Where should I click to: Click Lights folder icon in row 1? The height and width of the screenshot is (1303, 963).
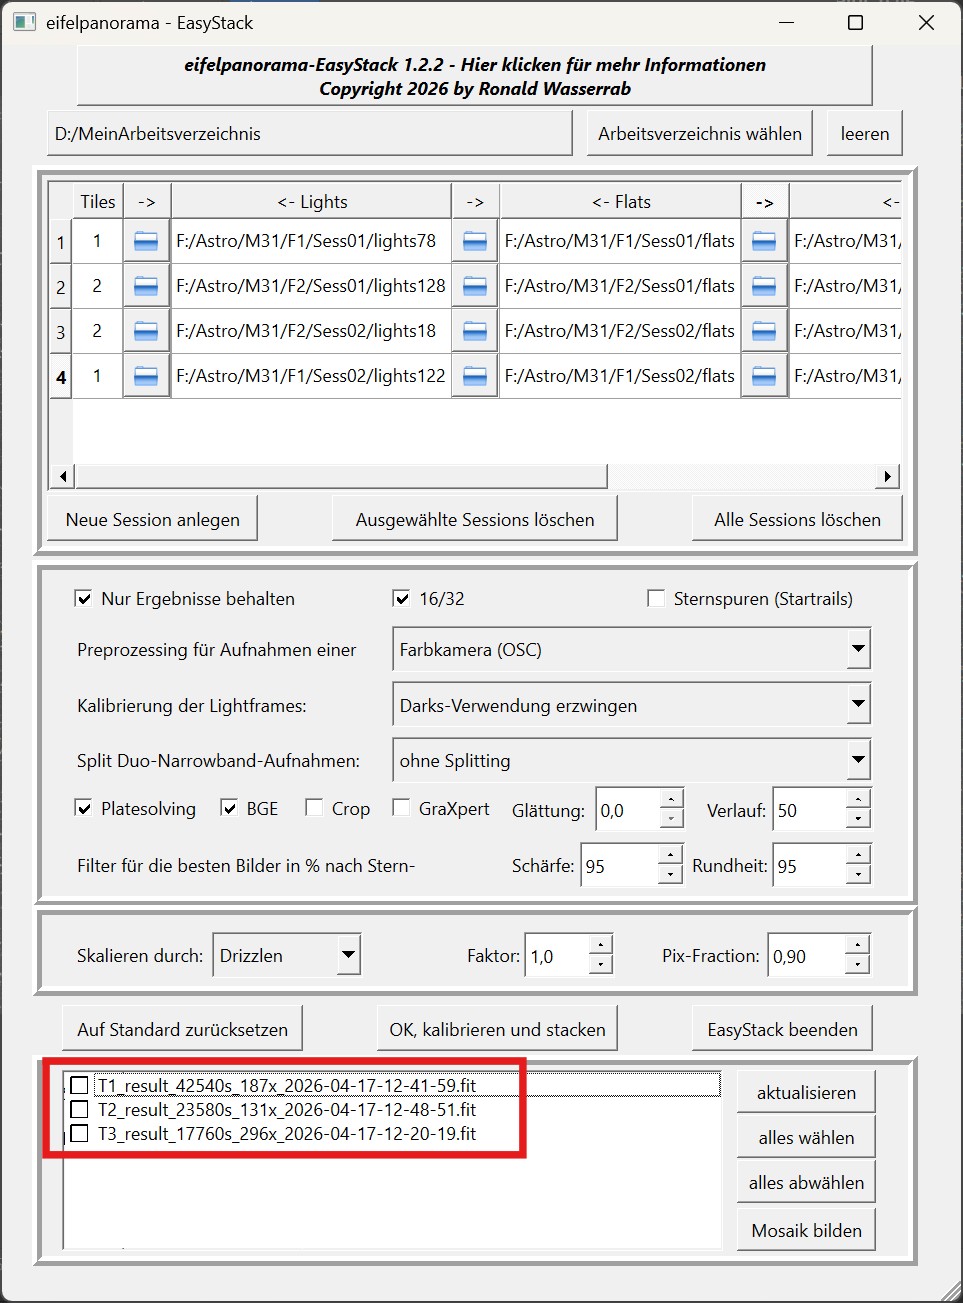click(146, 241)
